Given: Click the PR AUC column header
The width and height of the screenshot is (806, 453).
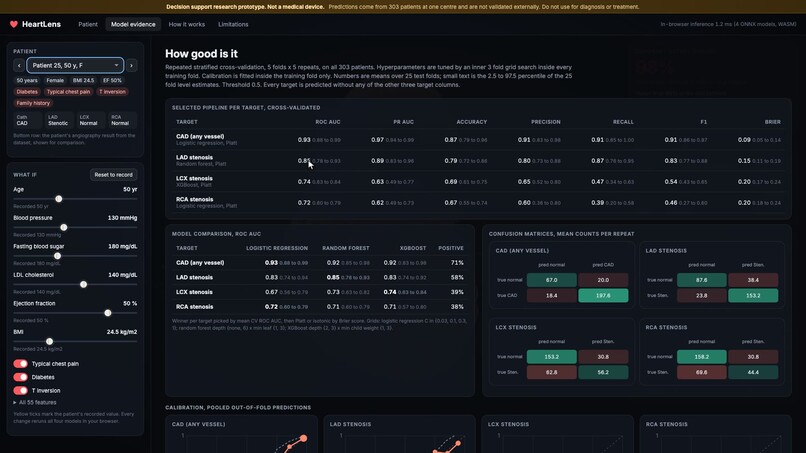Looking at the screenshot, I should click(x=404, y=122).
